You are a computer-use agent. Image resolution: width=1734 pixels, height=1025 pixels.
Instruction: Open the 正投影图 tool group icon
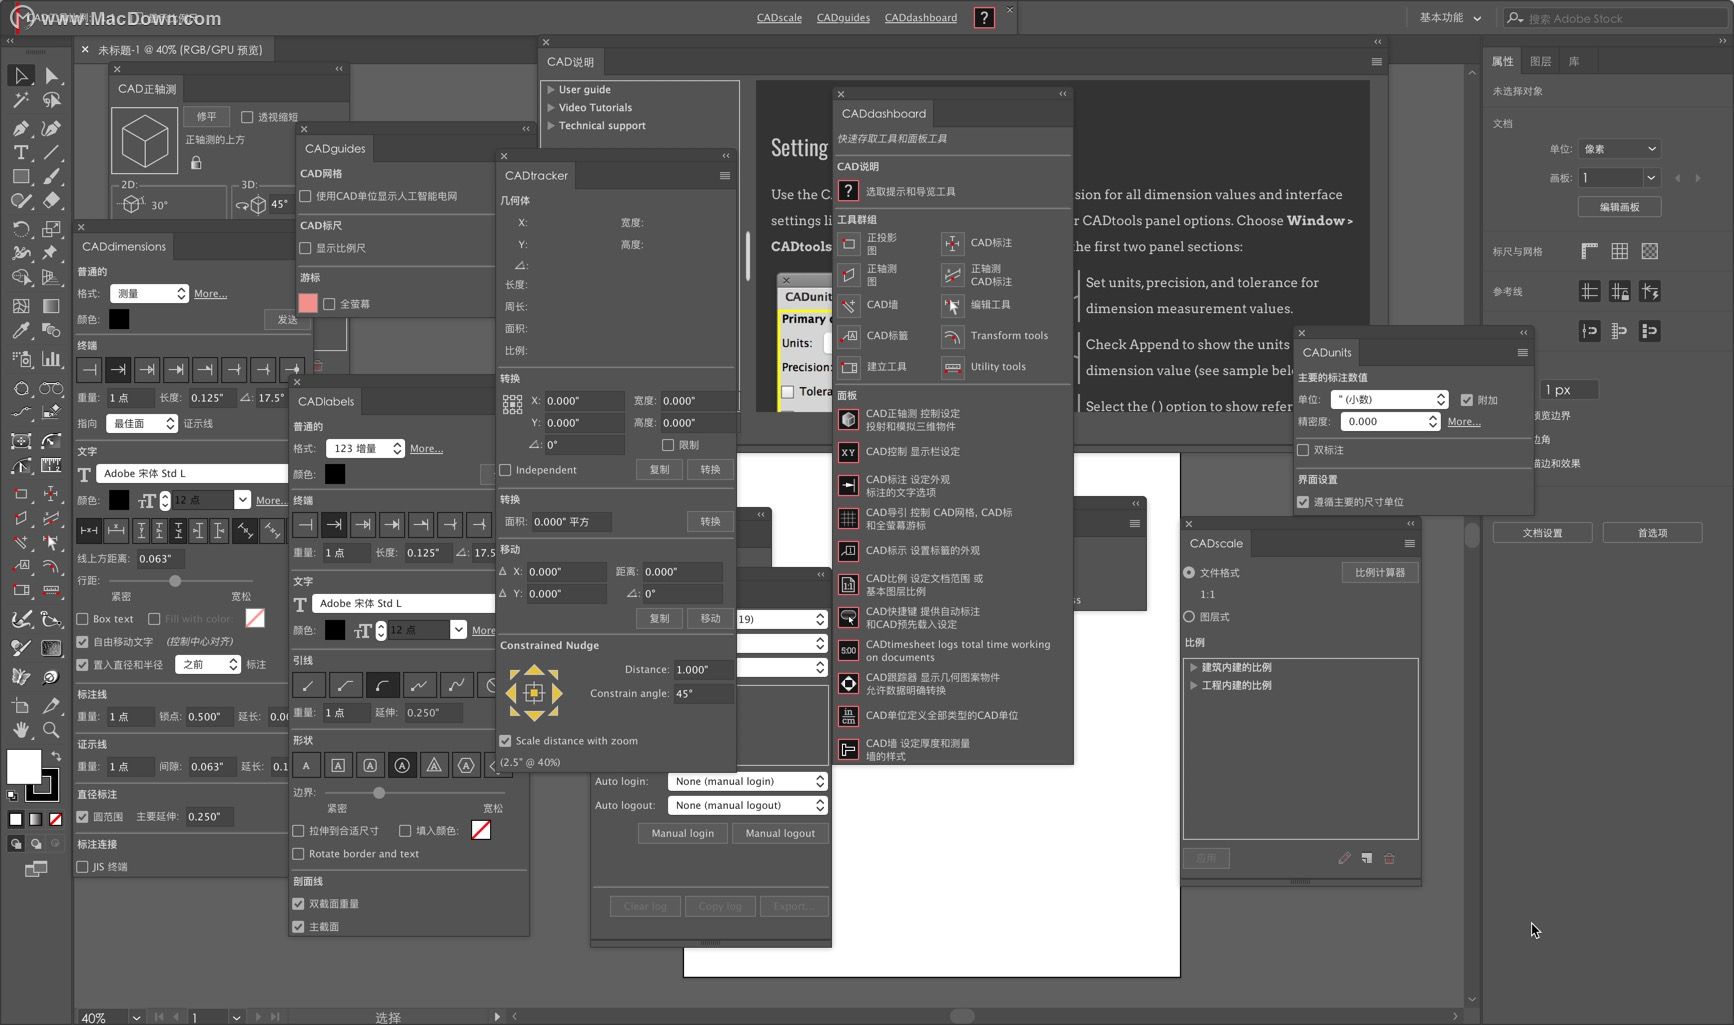coord(848,244)
